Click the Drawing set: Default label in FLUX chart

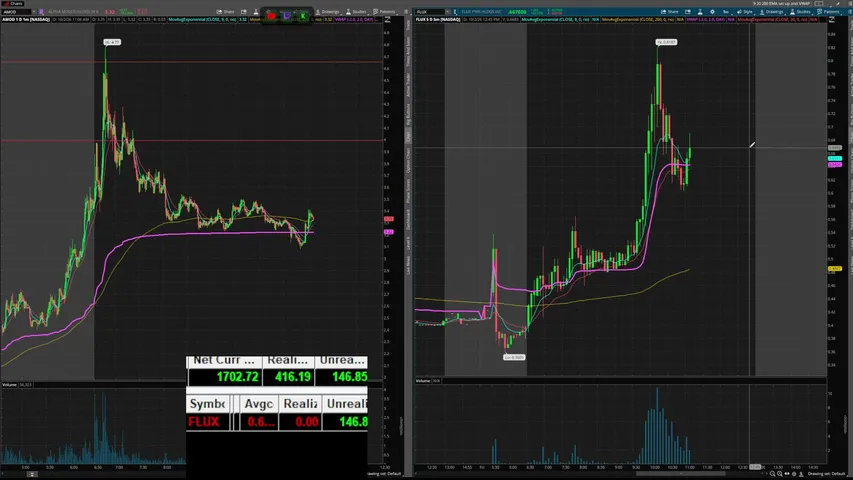tap(825, 473)
